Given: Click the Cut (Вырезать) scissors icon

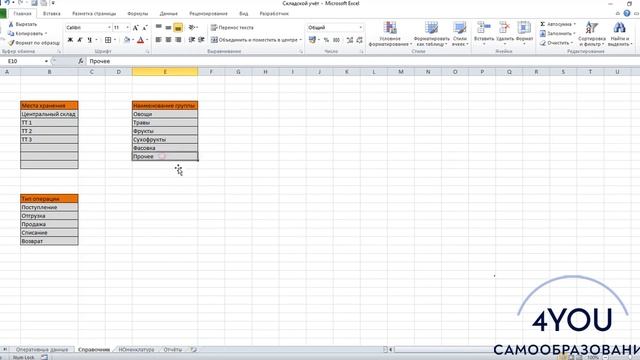Looking at the screenshot, I should coord(11,24).
